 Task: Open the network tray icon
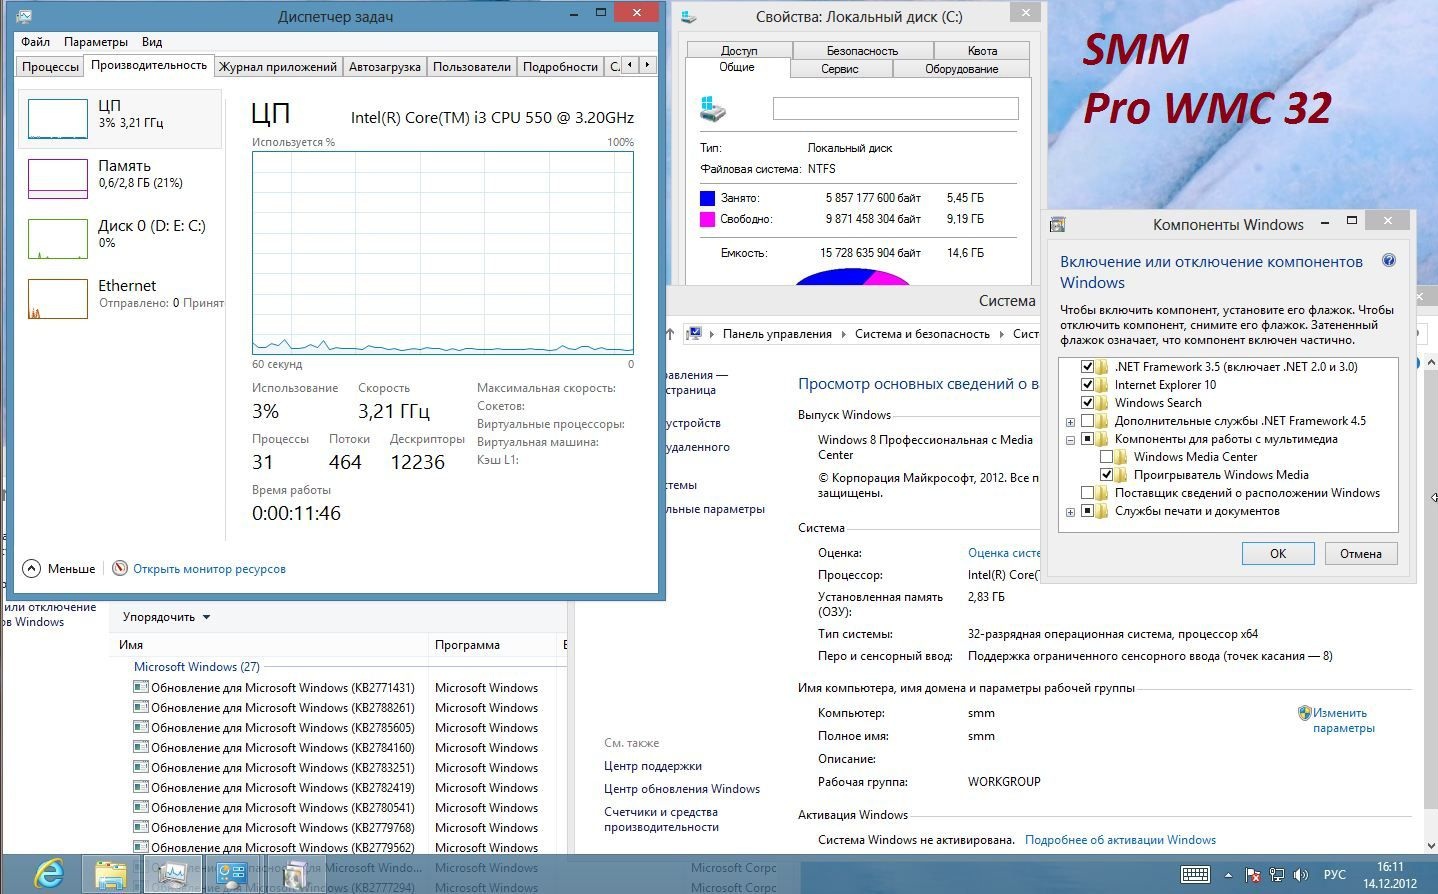point(1277,875)
